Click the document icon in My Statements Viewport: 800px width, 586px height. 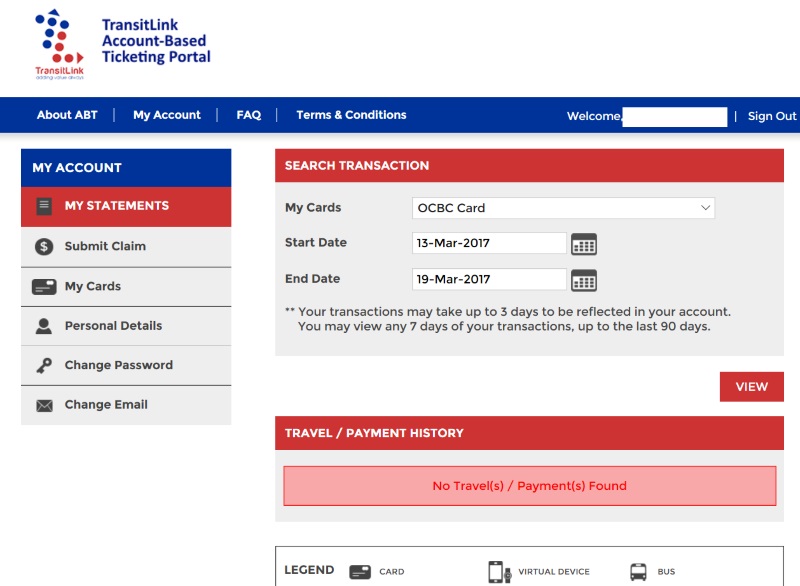pos(44,206)
